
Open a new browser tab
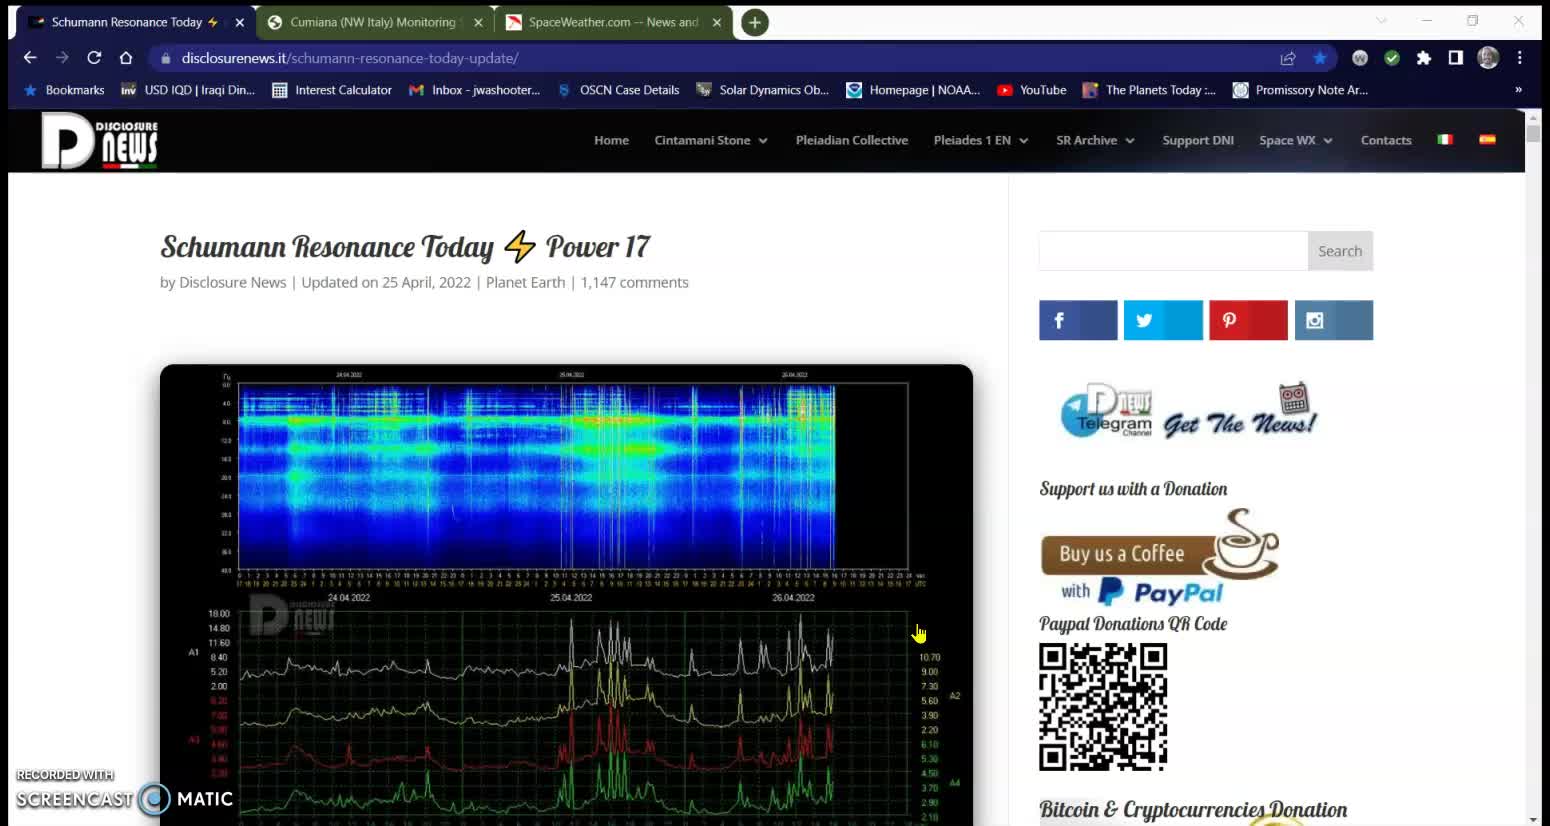tap(755, 22)
